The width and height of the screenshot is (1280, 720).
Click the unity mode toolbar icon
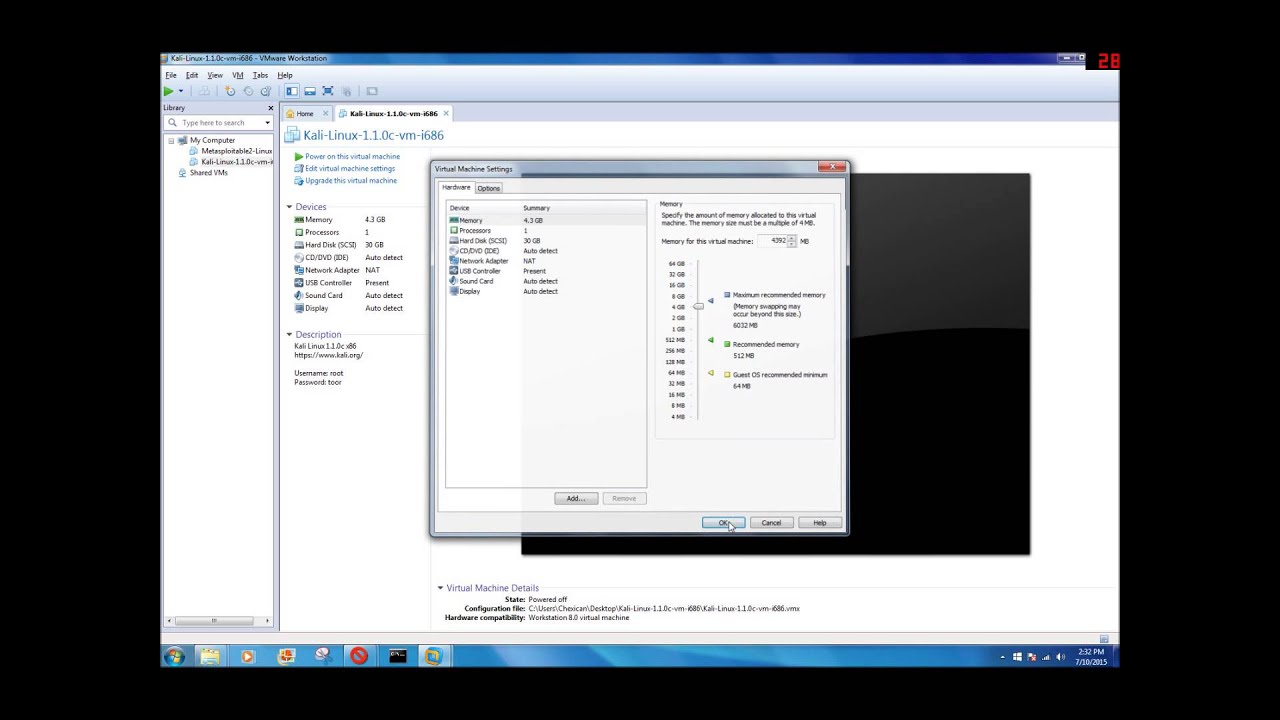(x=346, y=91)
